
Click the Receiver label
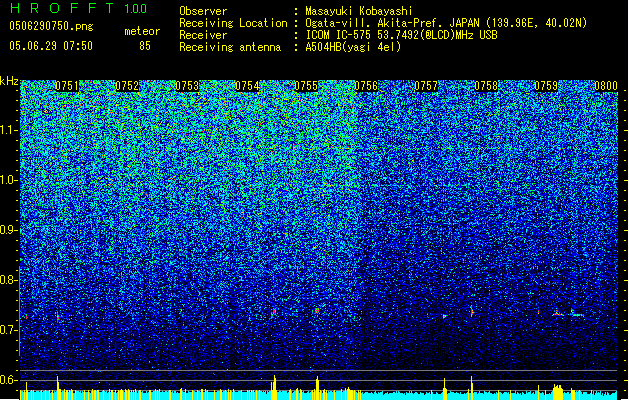tap(203, 35)
